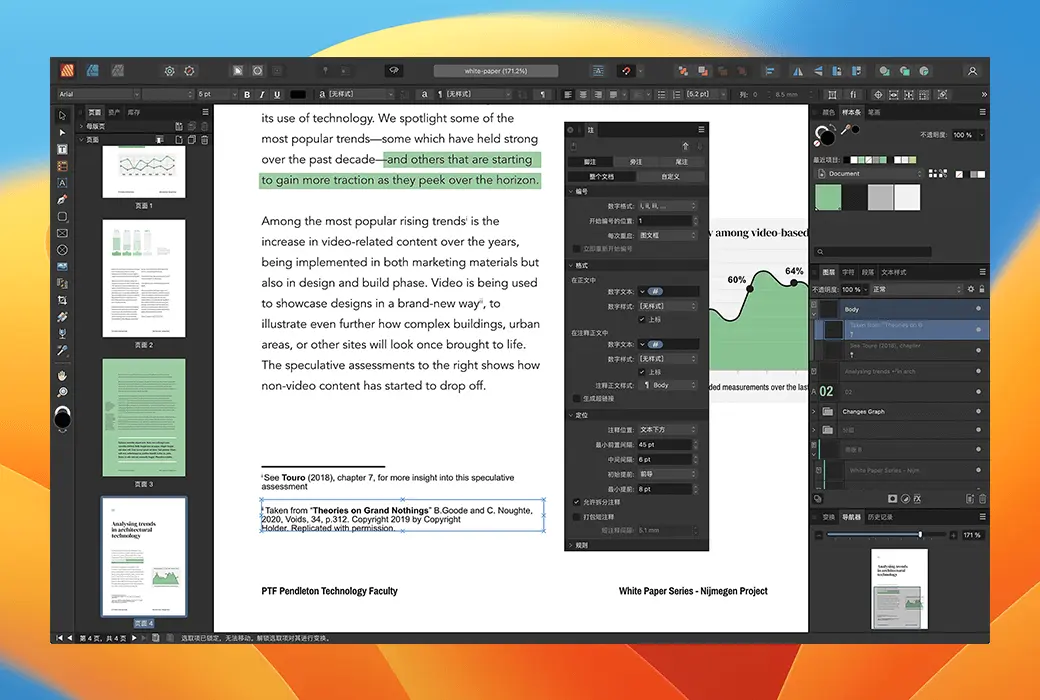Open the Document palette dropdown in swatches panel
This screenshot has width=1040, height=700.
click(869, 174)
